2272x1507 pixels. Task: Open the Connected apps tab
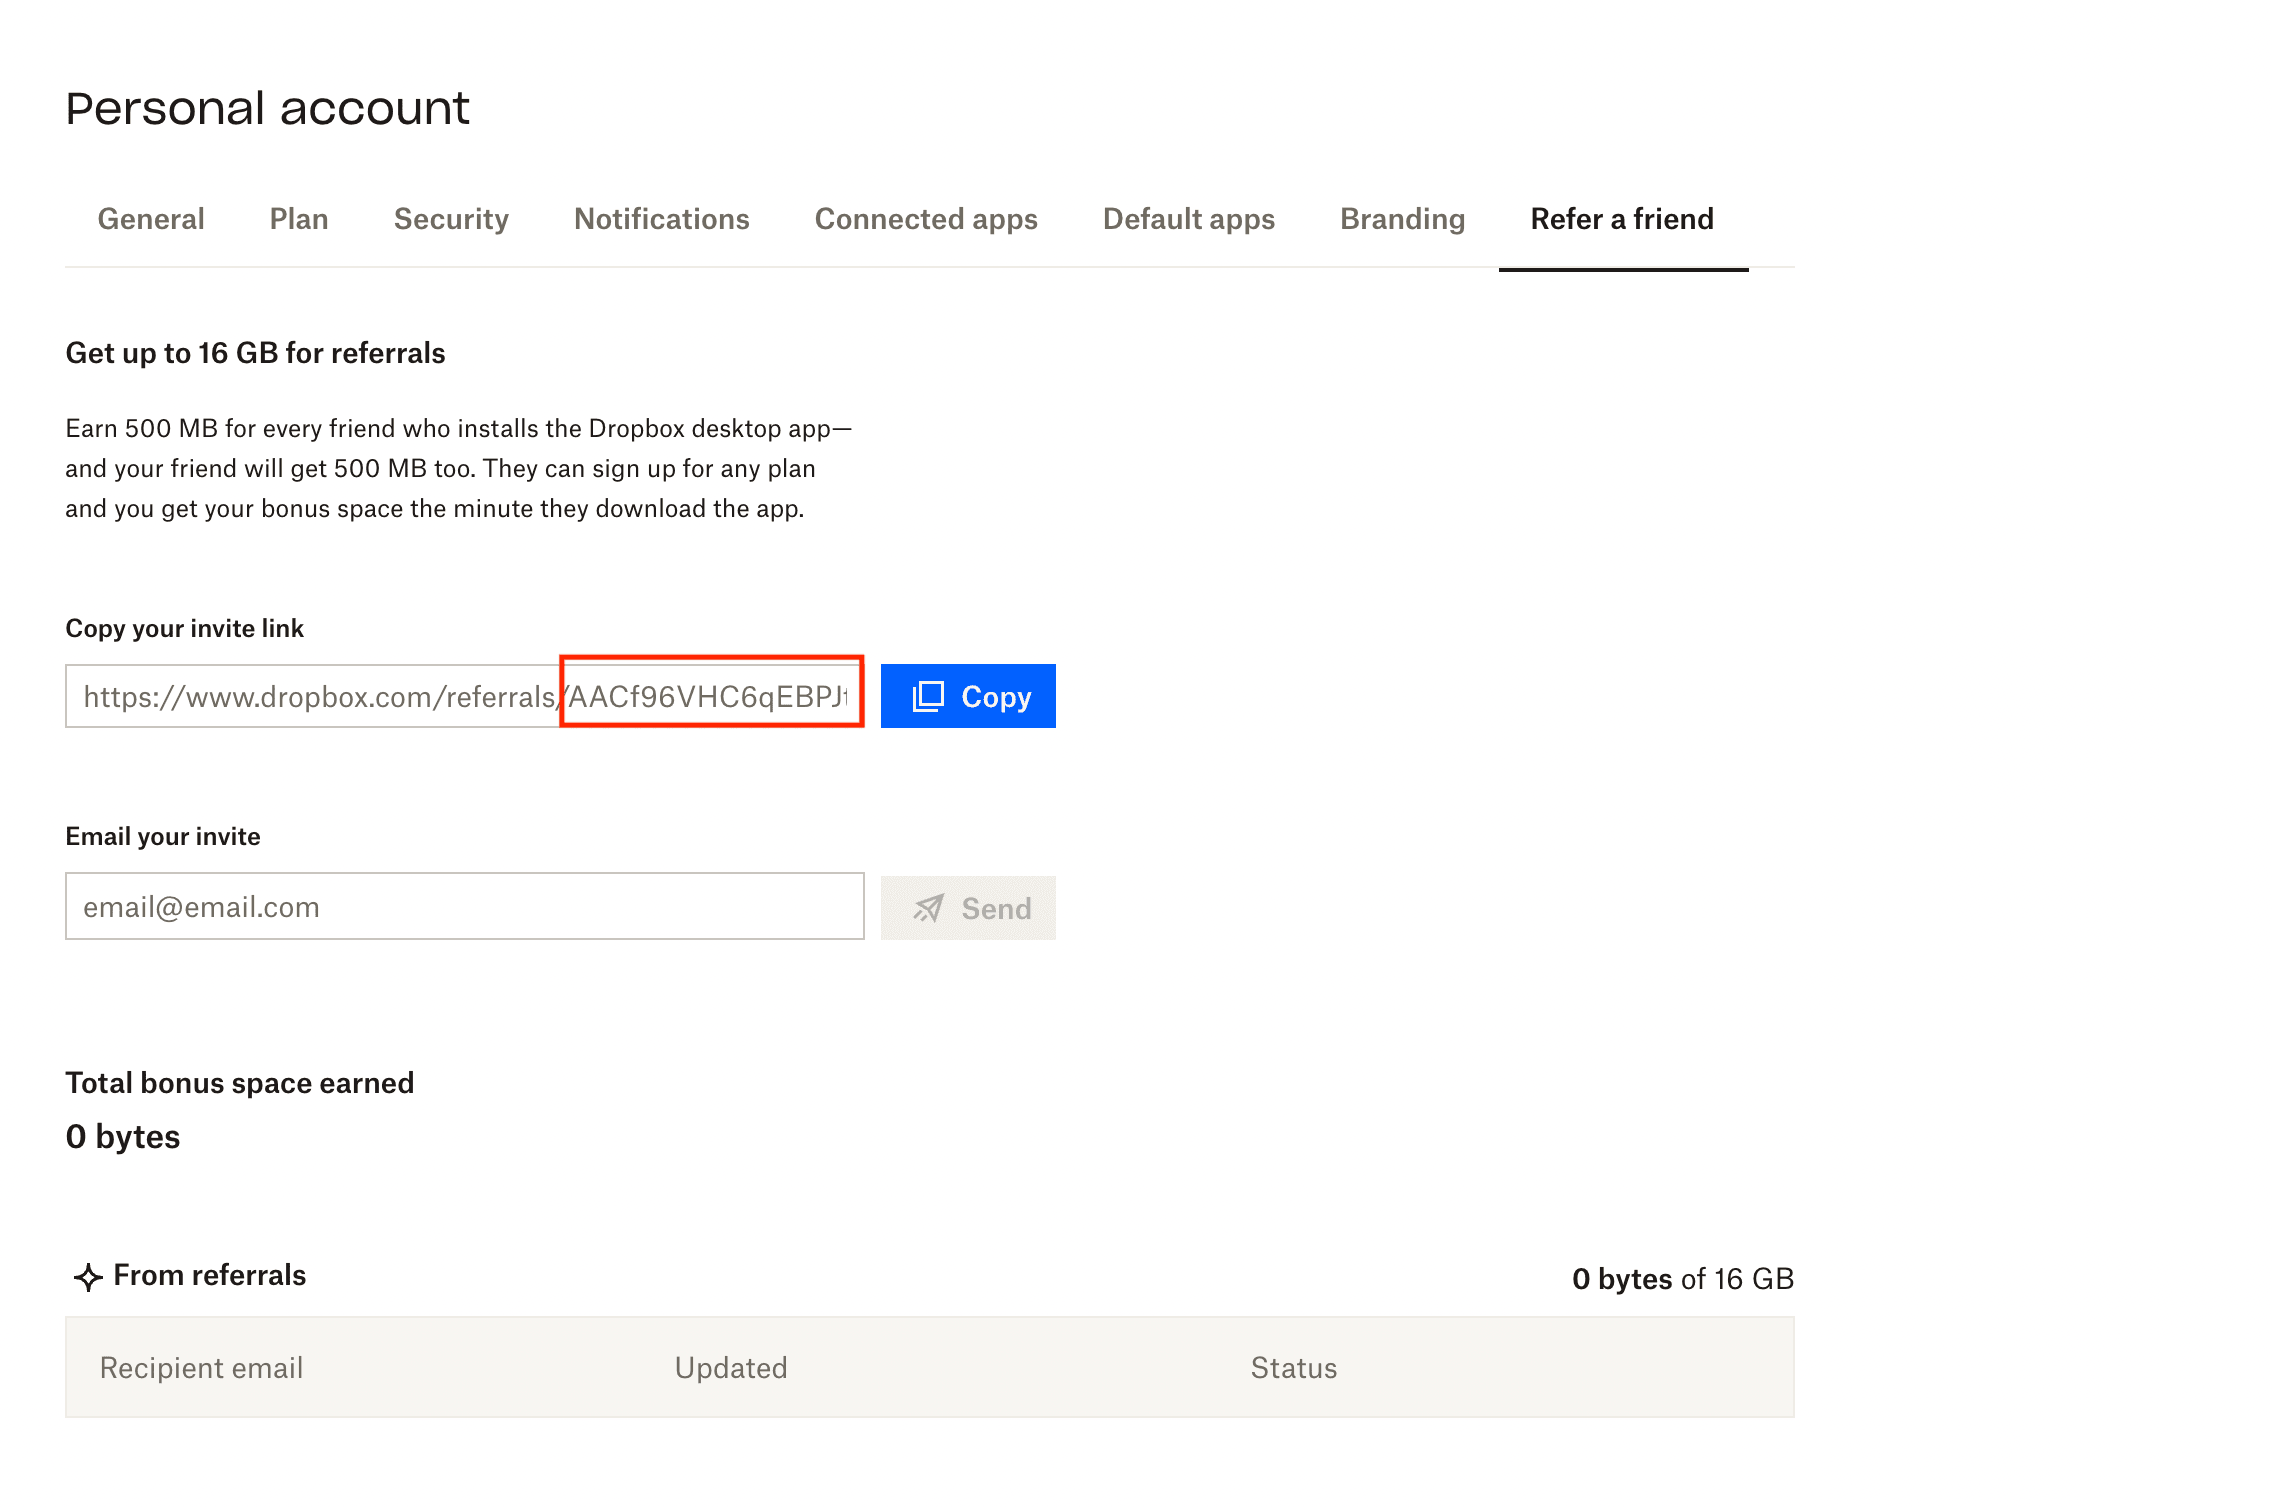pyautogui.click(x=925, y=219)
